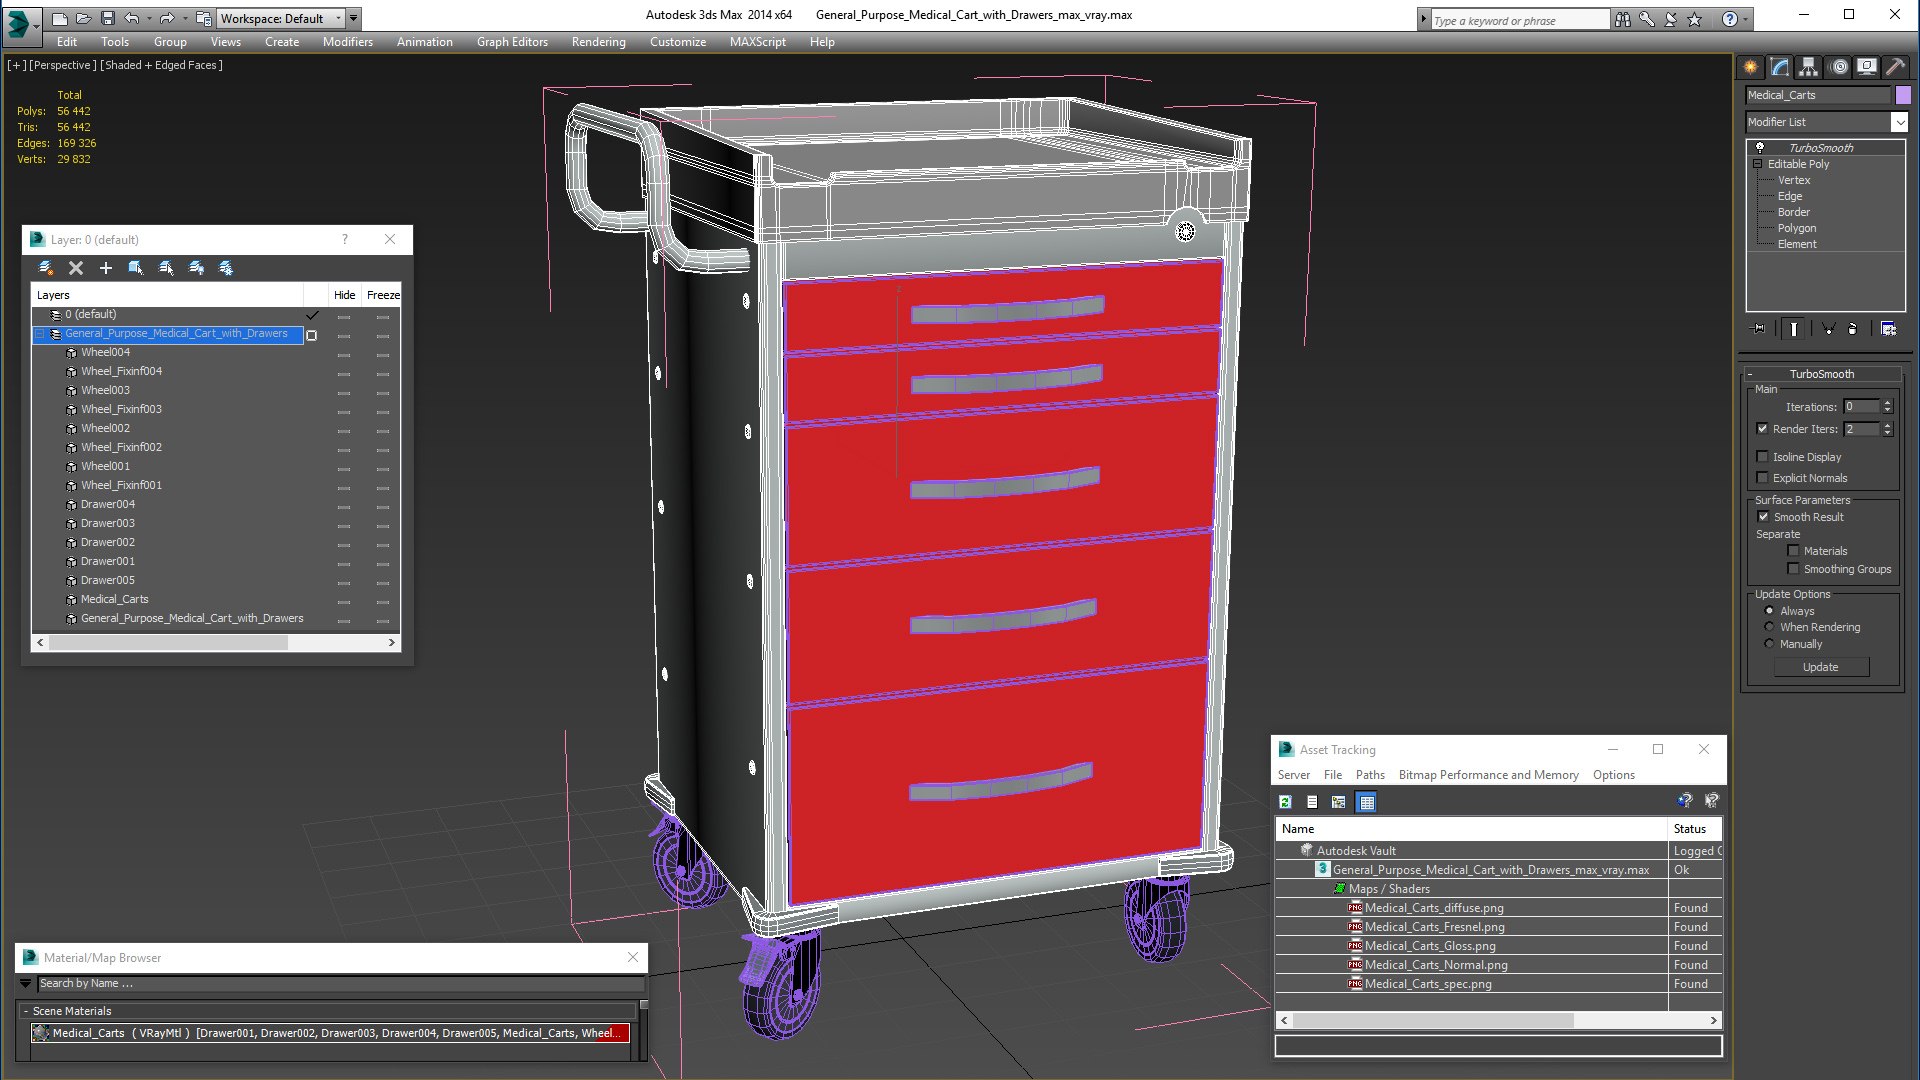Delete highlighted layer with X icon
The width and height of the screenshot is (1920, 1080).
click(x=76, y=268)
